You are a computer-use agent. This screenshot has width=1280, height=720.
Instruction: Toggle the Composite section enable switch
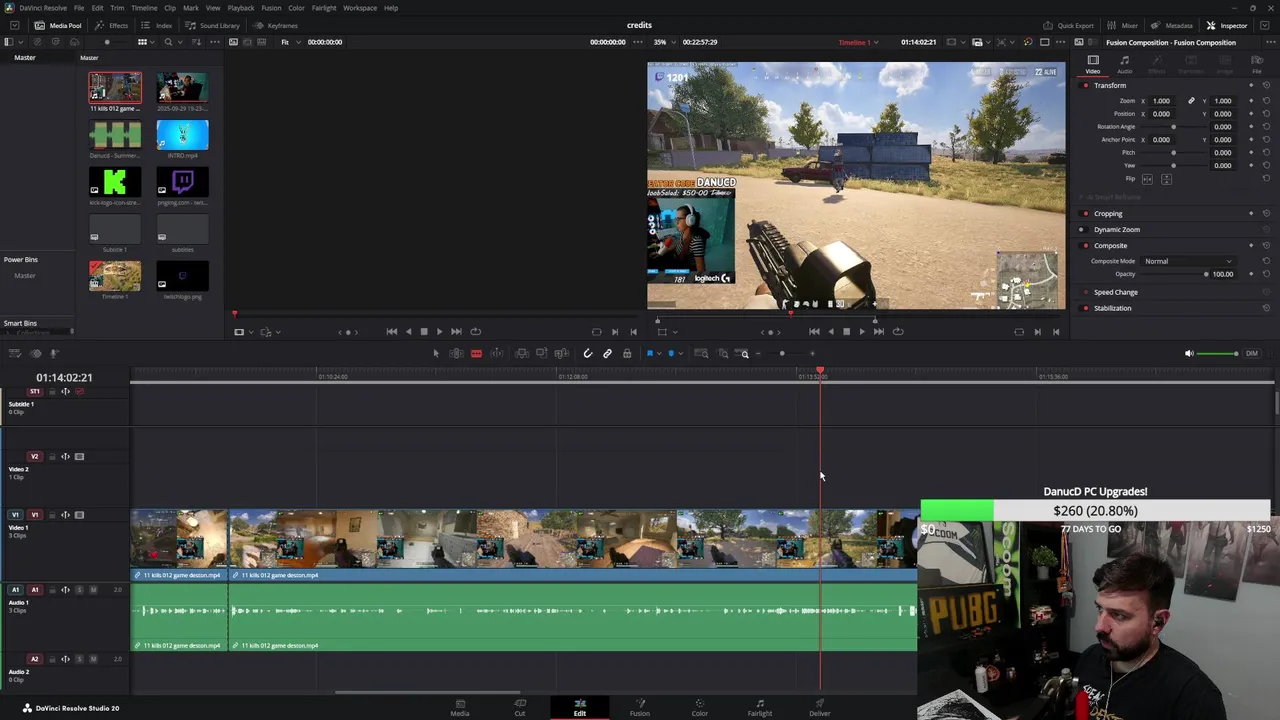pyautogui.click(x=1086, y=245)
